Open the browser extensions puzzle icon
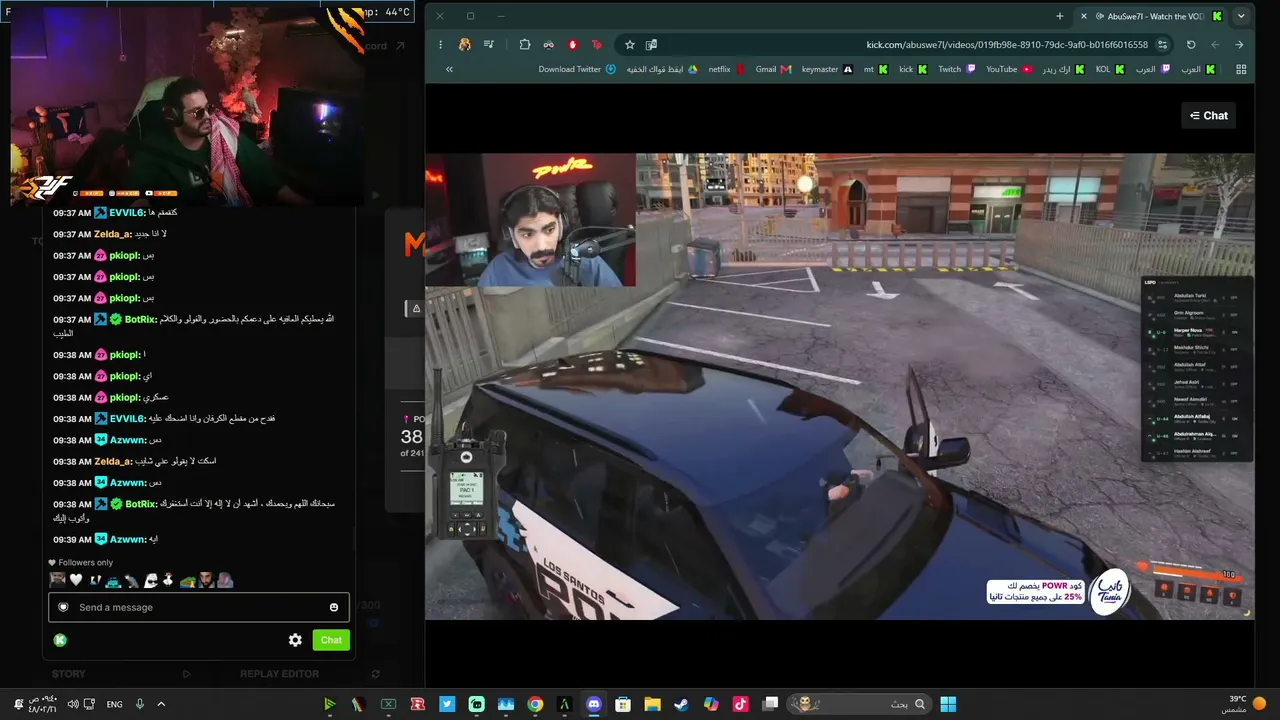The width and height of the screenshot is (1280, 720). [x=525, y=44]
